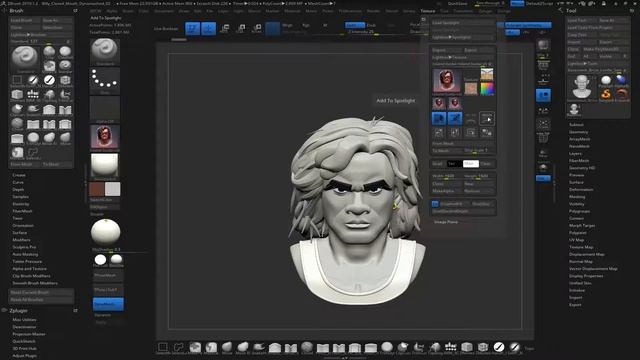Image resolution: width=640 pixels, height=360 pixels.
Task: Open the Preferences menu
Action: [350, 11]
